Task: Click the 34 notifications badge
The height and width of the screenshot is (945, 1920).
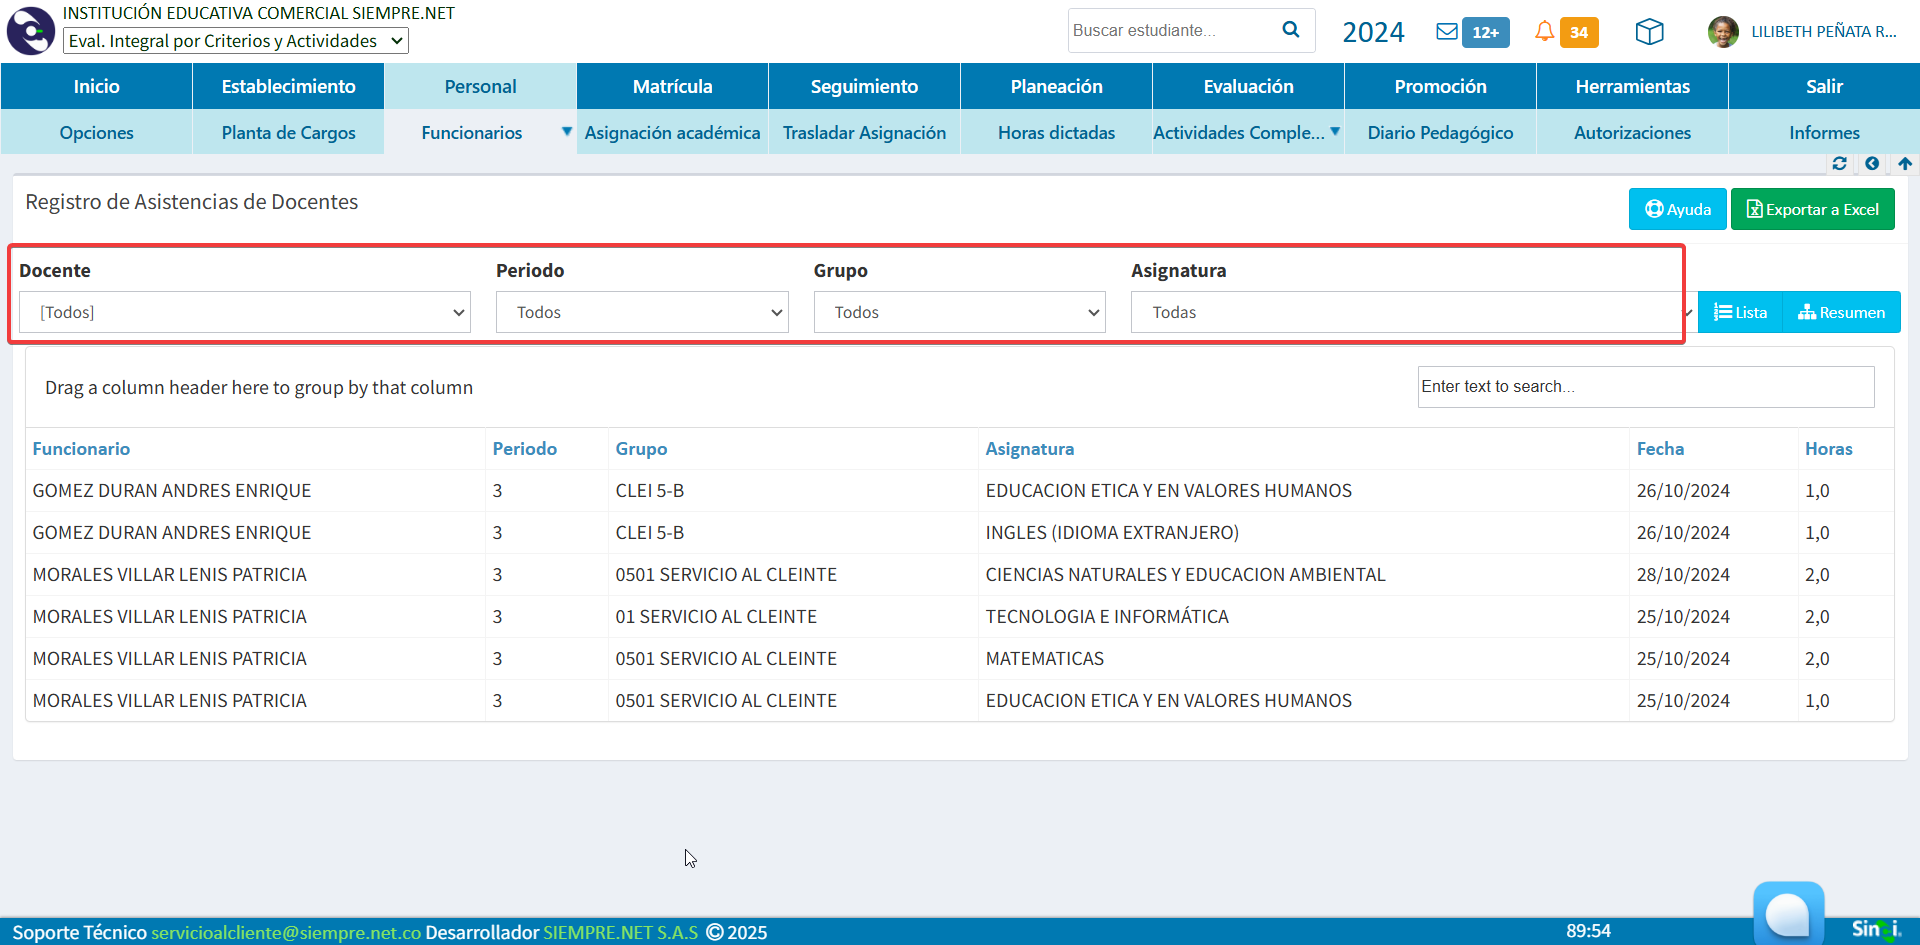Action: (1579, 32)
